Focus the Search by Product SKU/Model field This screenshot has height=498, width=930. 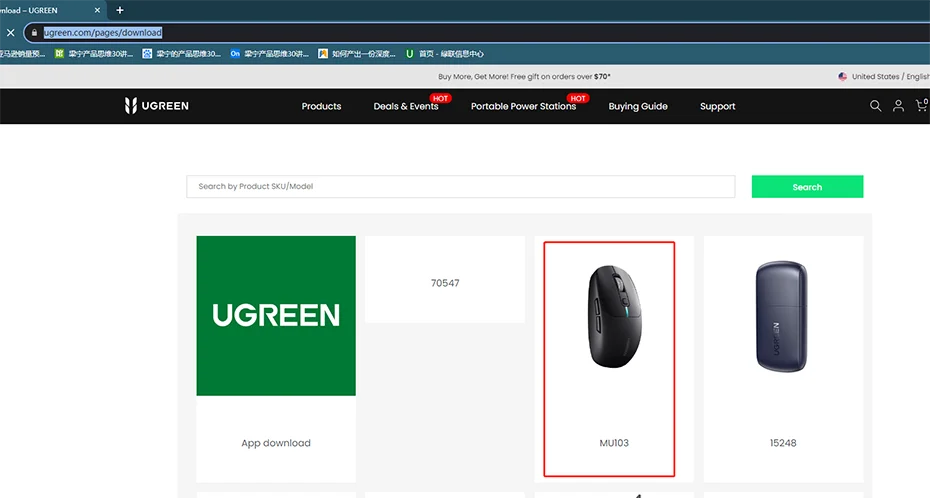click(x=460, y=187)
